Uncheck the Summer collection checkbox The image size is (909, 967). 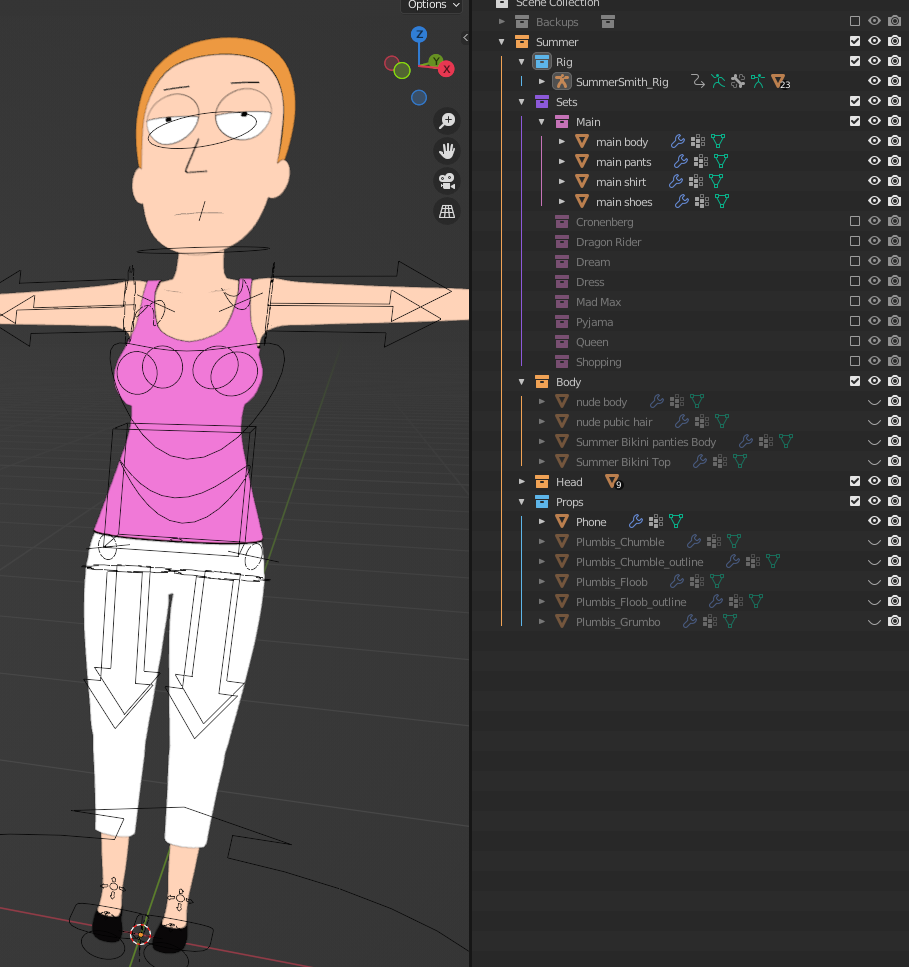click(855, 41)
